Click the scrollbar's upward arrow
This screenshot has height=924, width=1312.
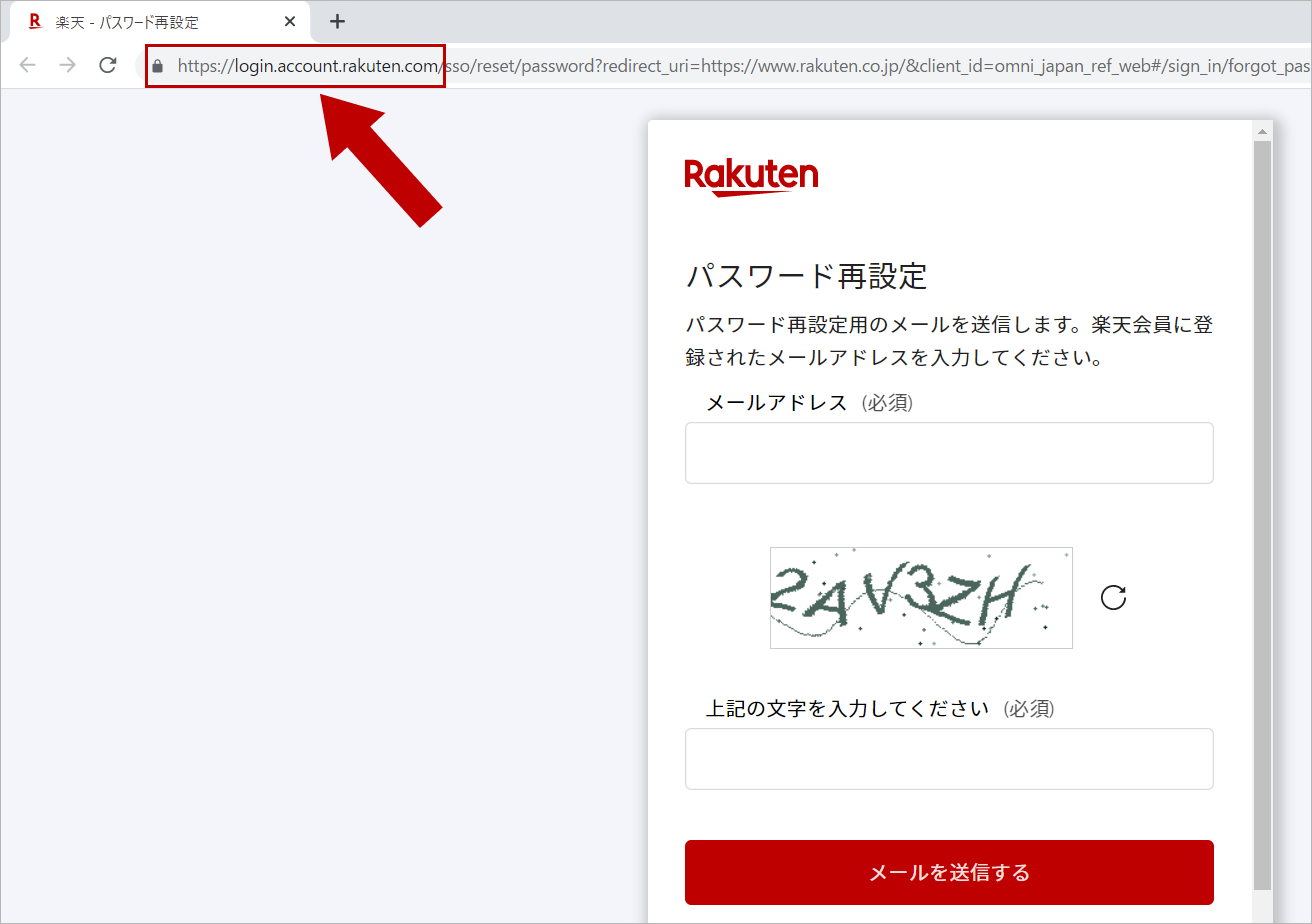[x=1260, y=131]
